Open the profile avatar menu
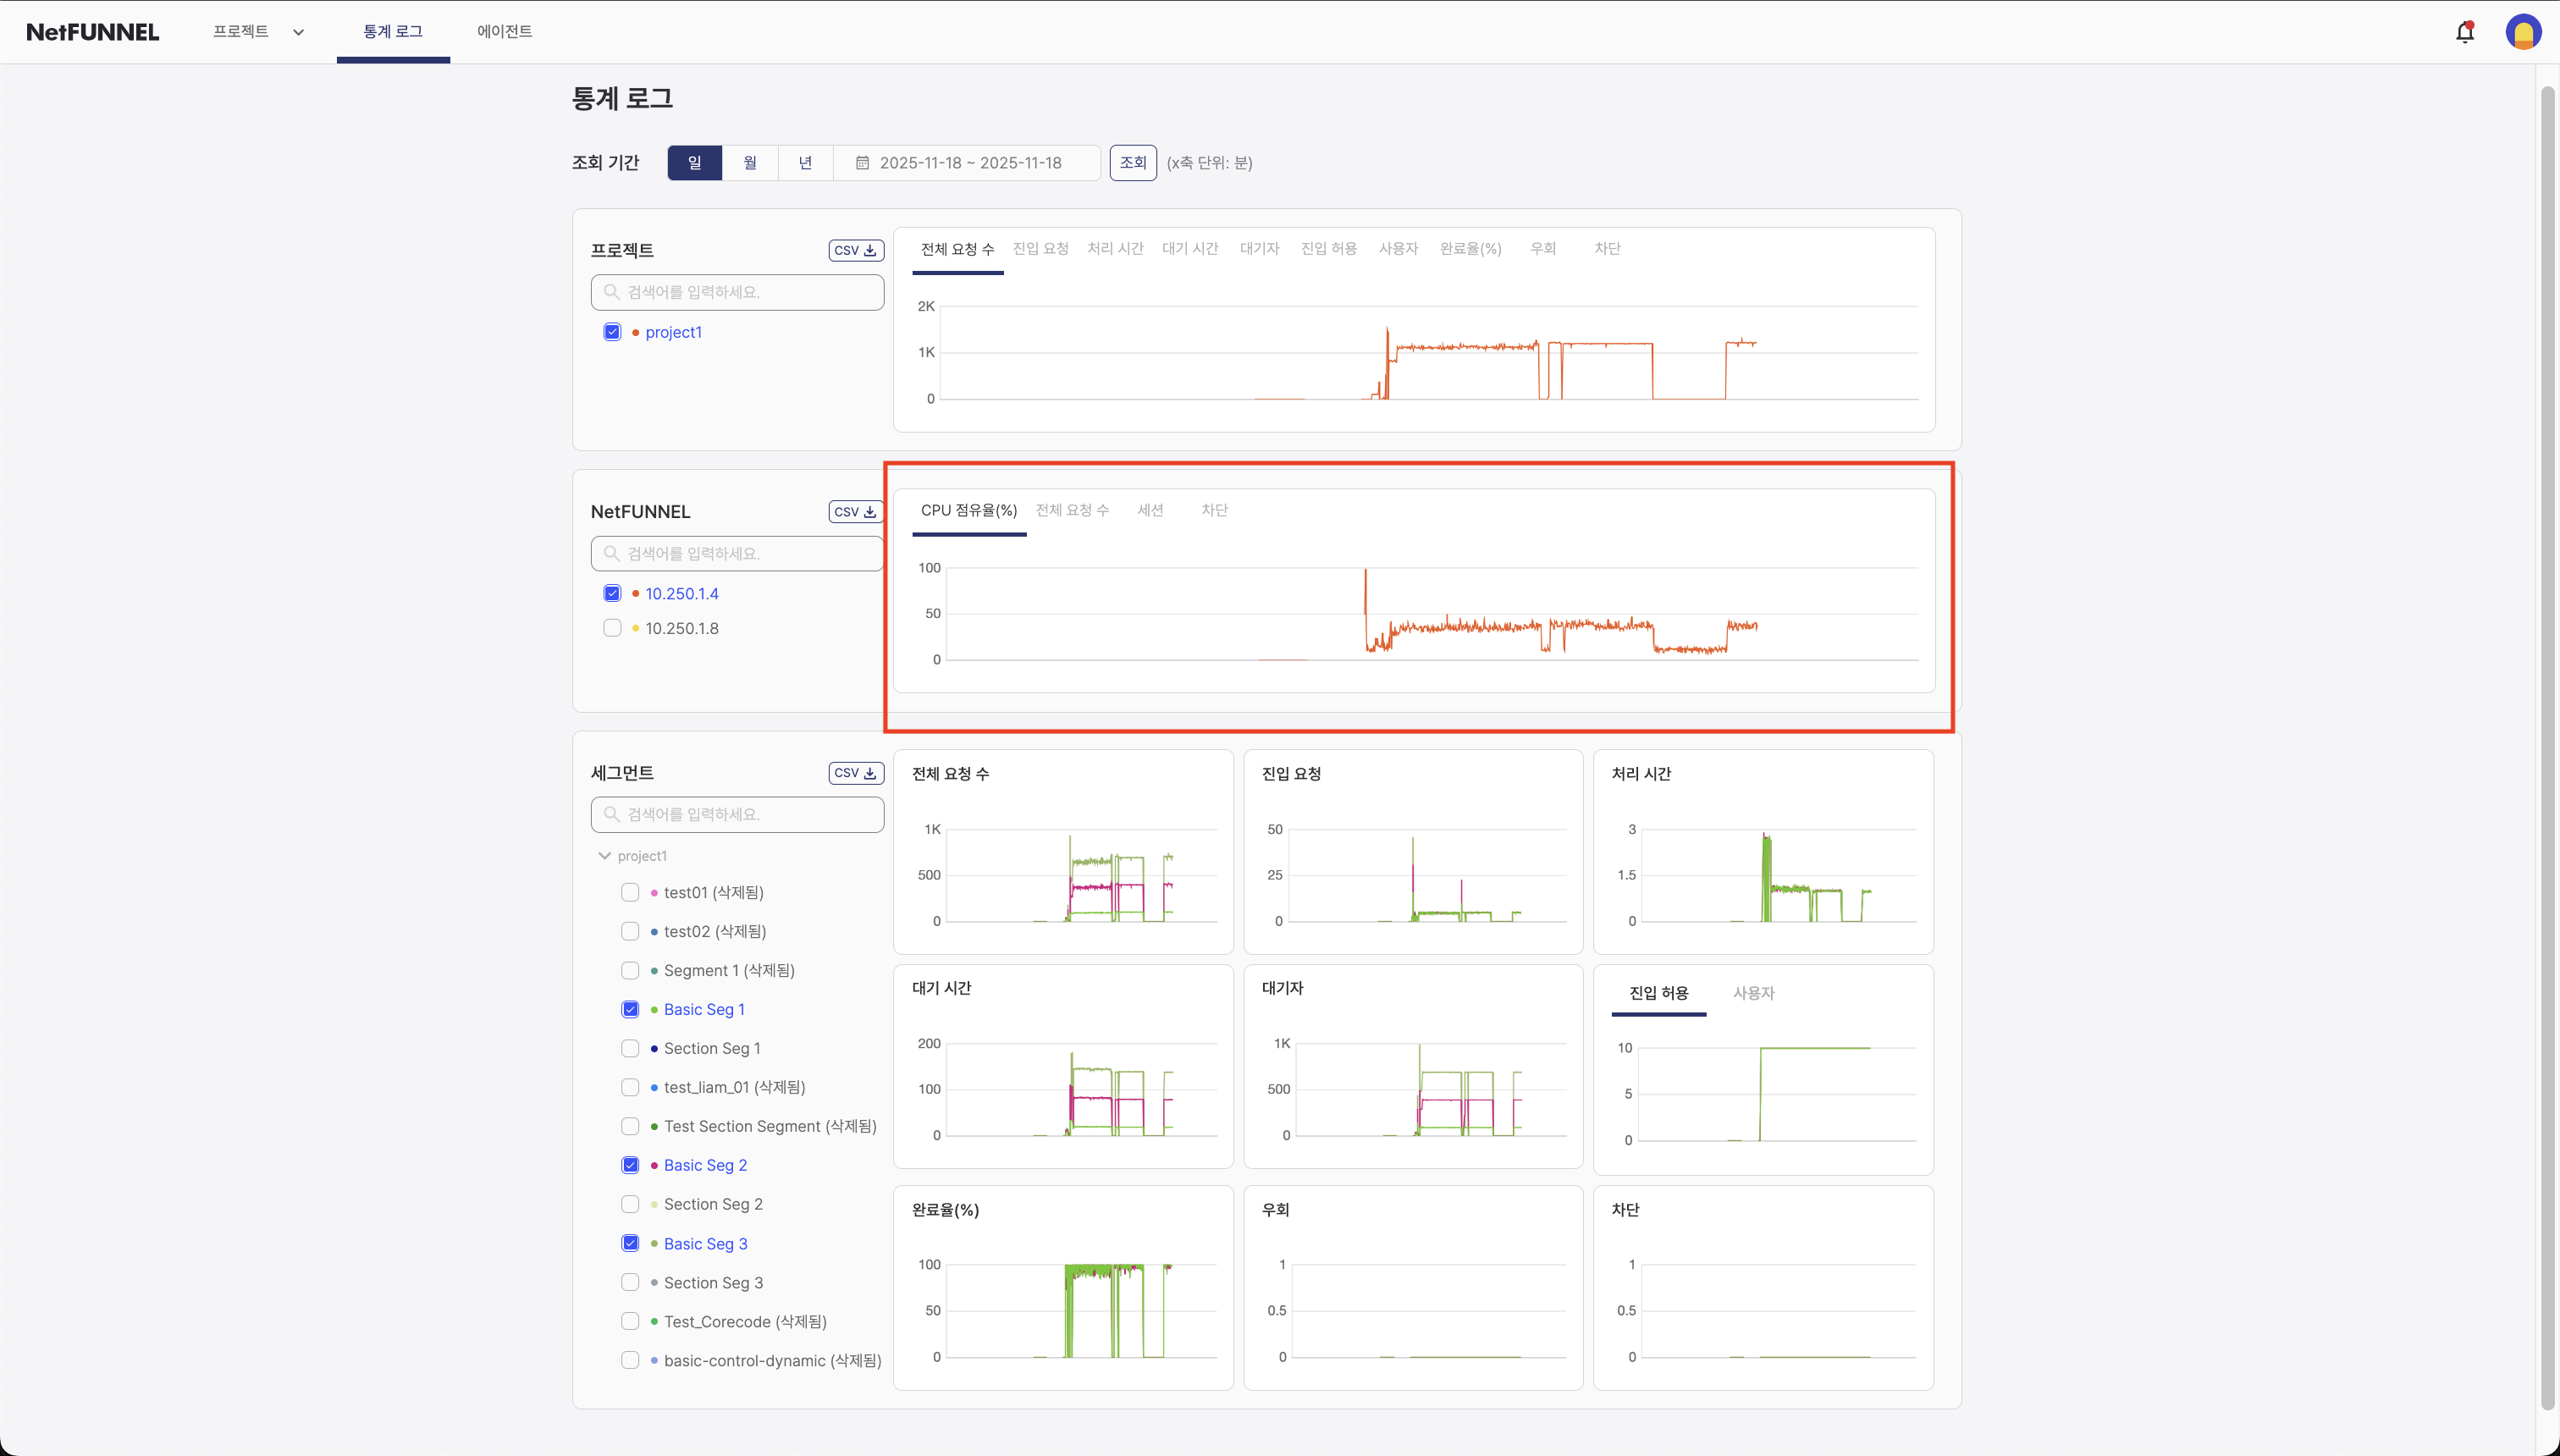Image resolution: width=2560 pixels, height=1456 pixels. pos(2524,31)
